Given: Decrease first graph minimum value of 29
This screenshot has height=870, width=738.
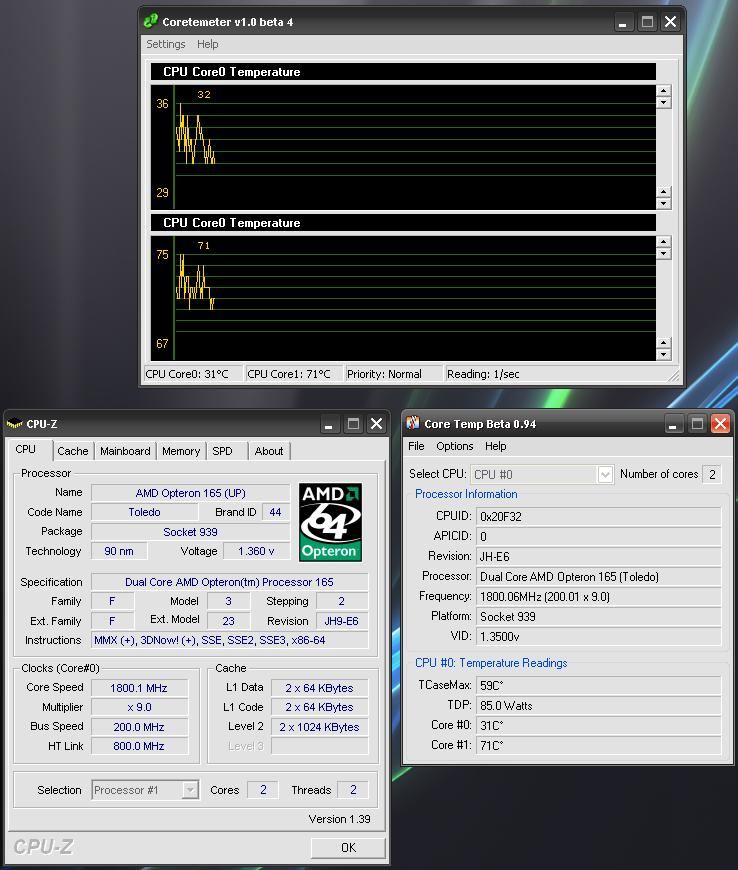Looking at the screenshot, I should pos(664,203).
